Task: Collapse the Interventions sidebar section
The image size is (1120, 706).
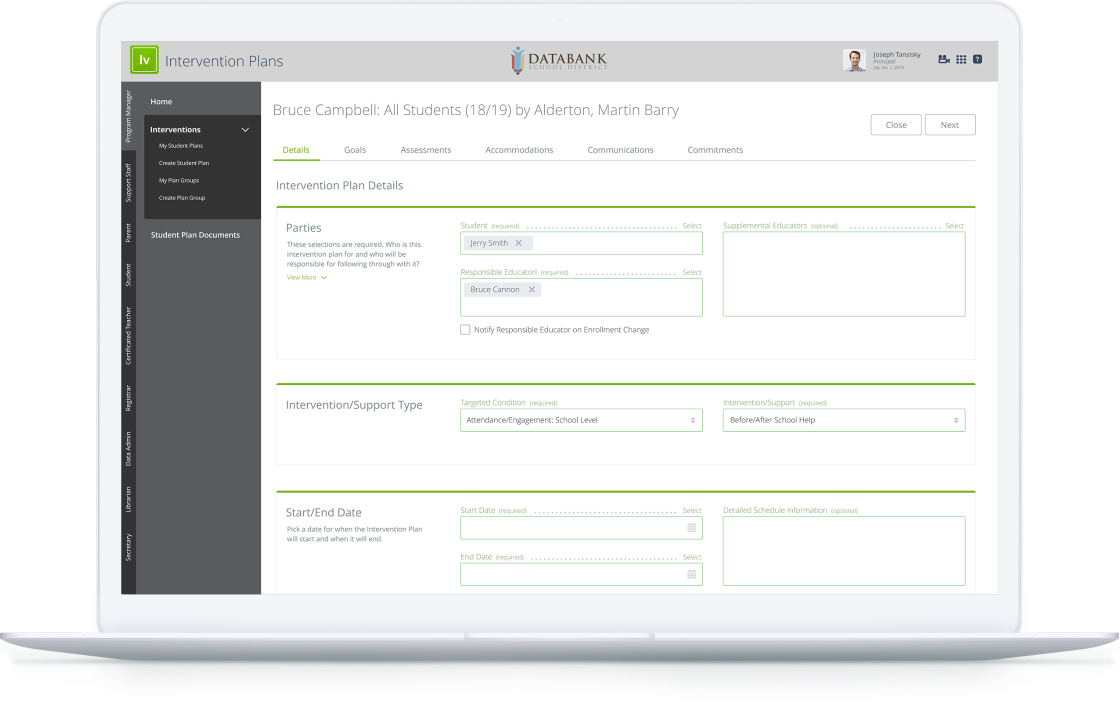Action: coord(244,129)
